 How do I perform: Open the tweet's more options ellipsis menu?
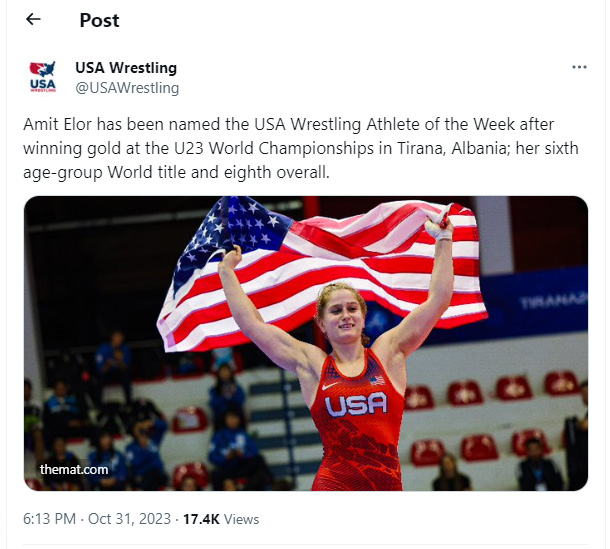pyautogui.click(x=579, y=67)
